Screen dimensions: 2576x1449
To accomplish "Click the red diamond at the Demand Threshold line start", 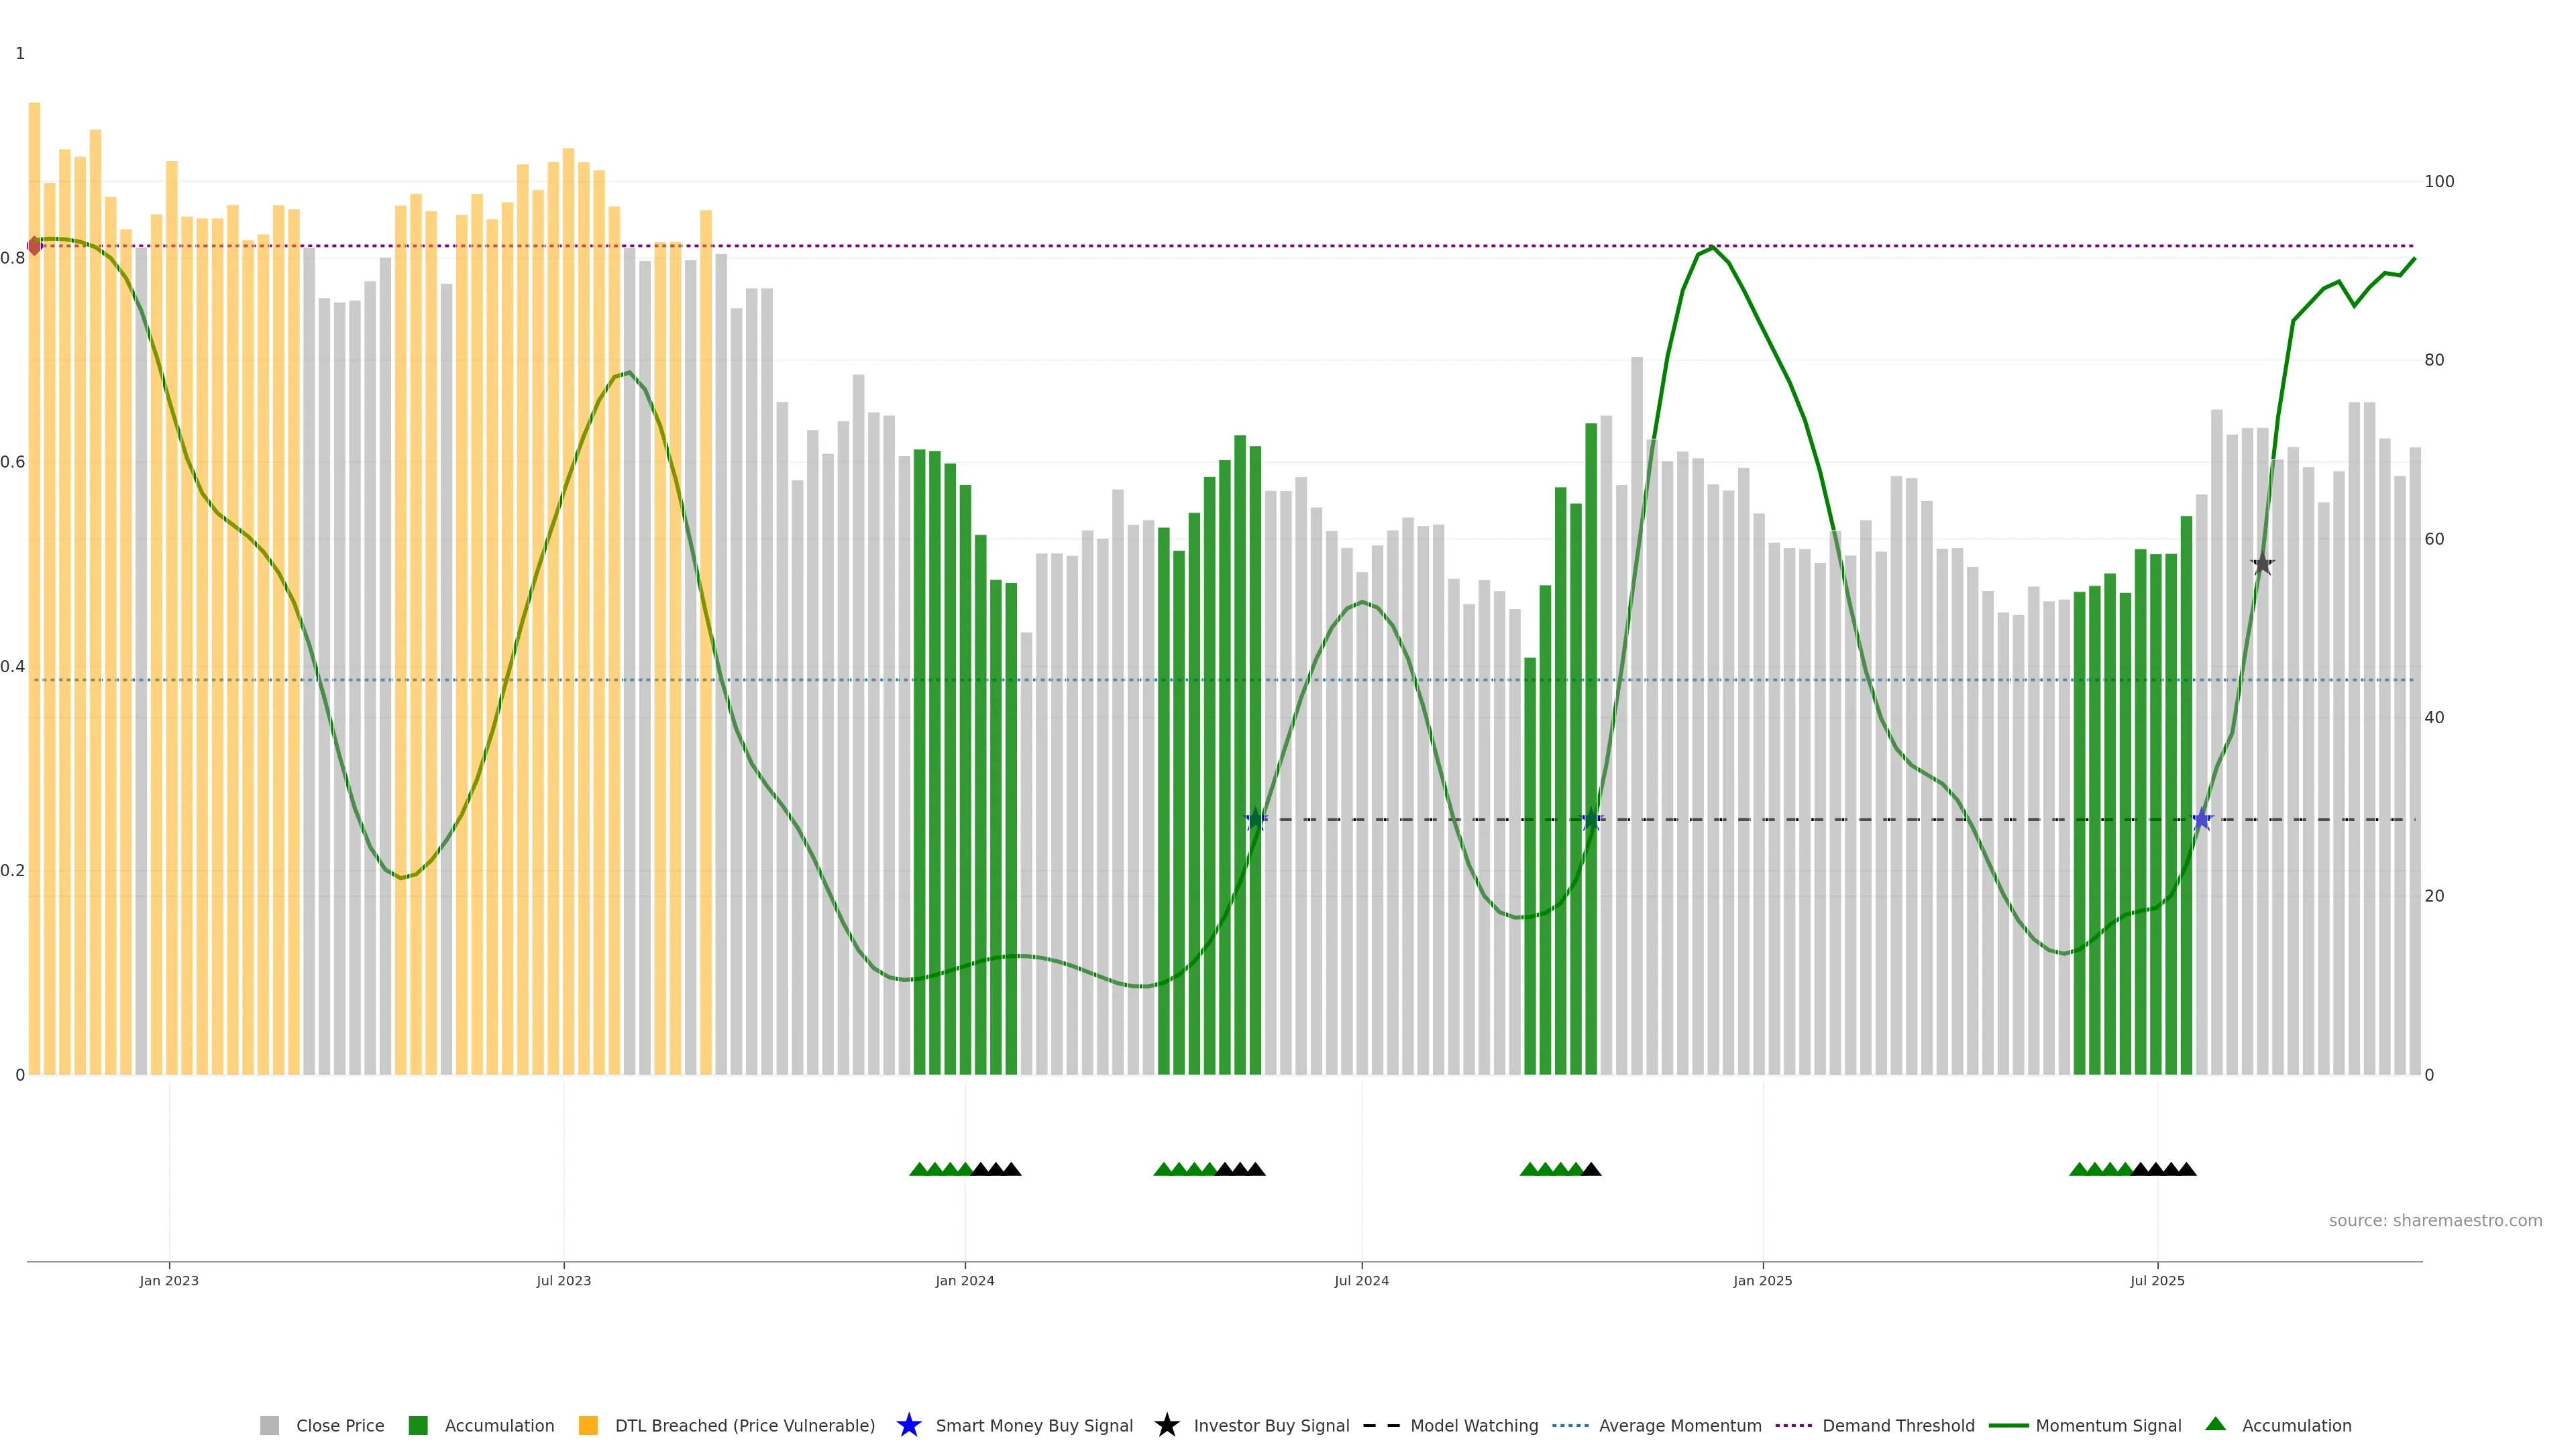I will 35,246.
